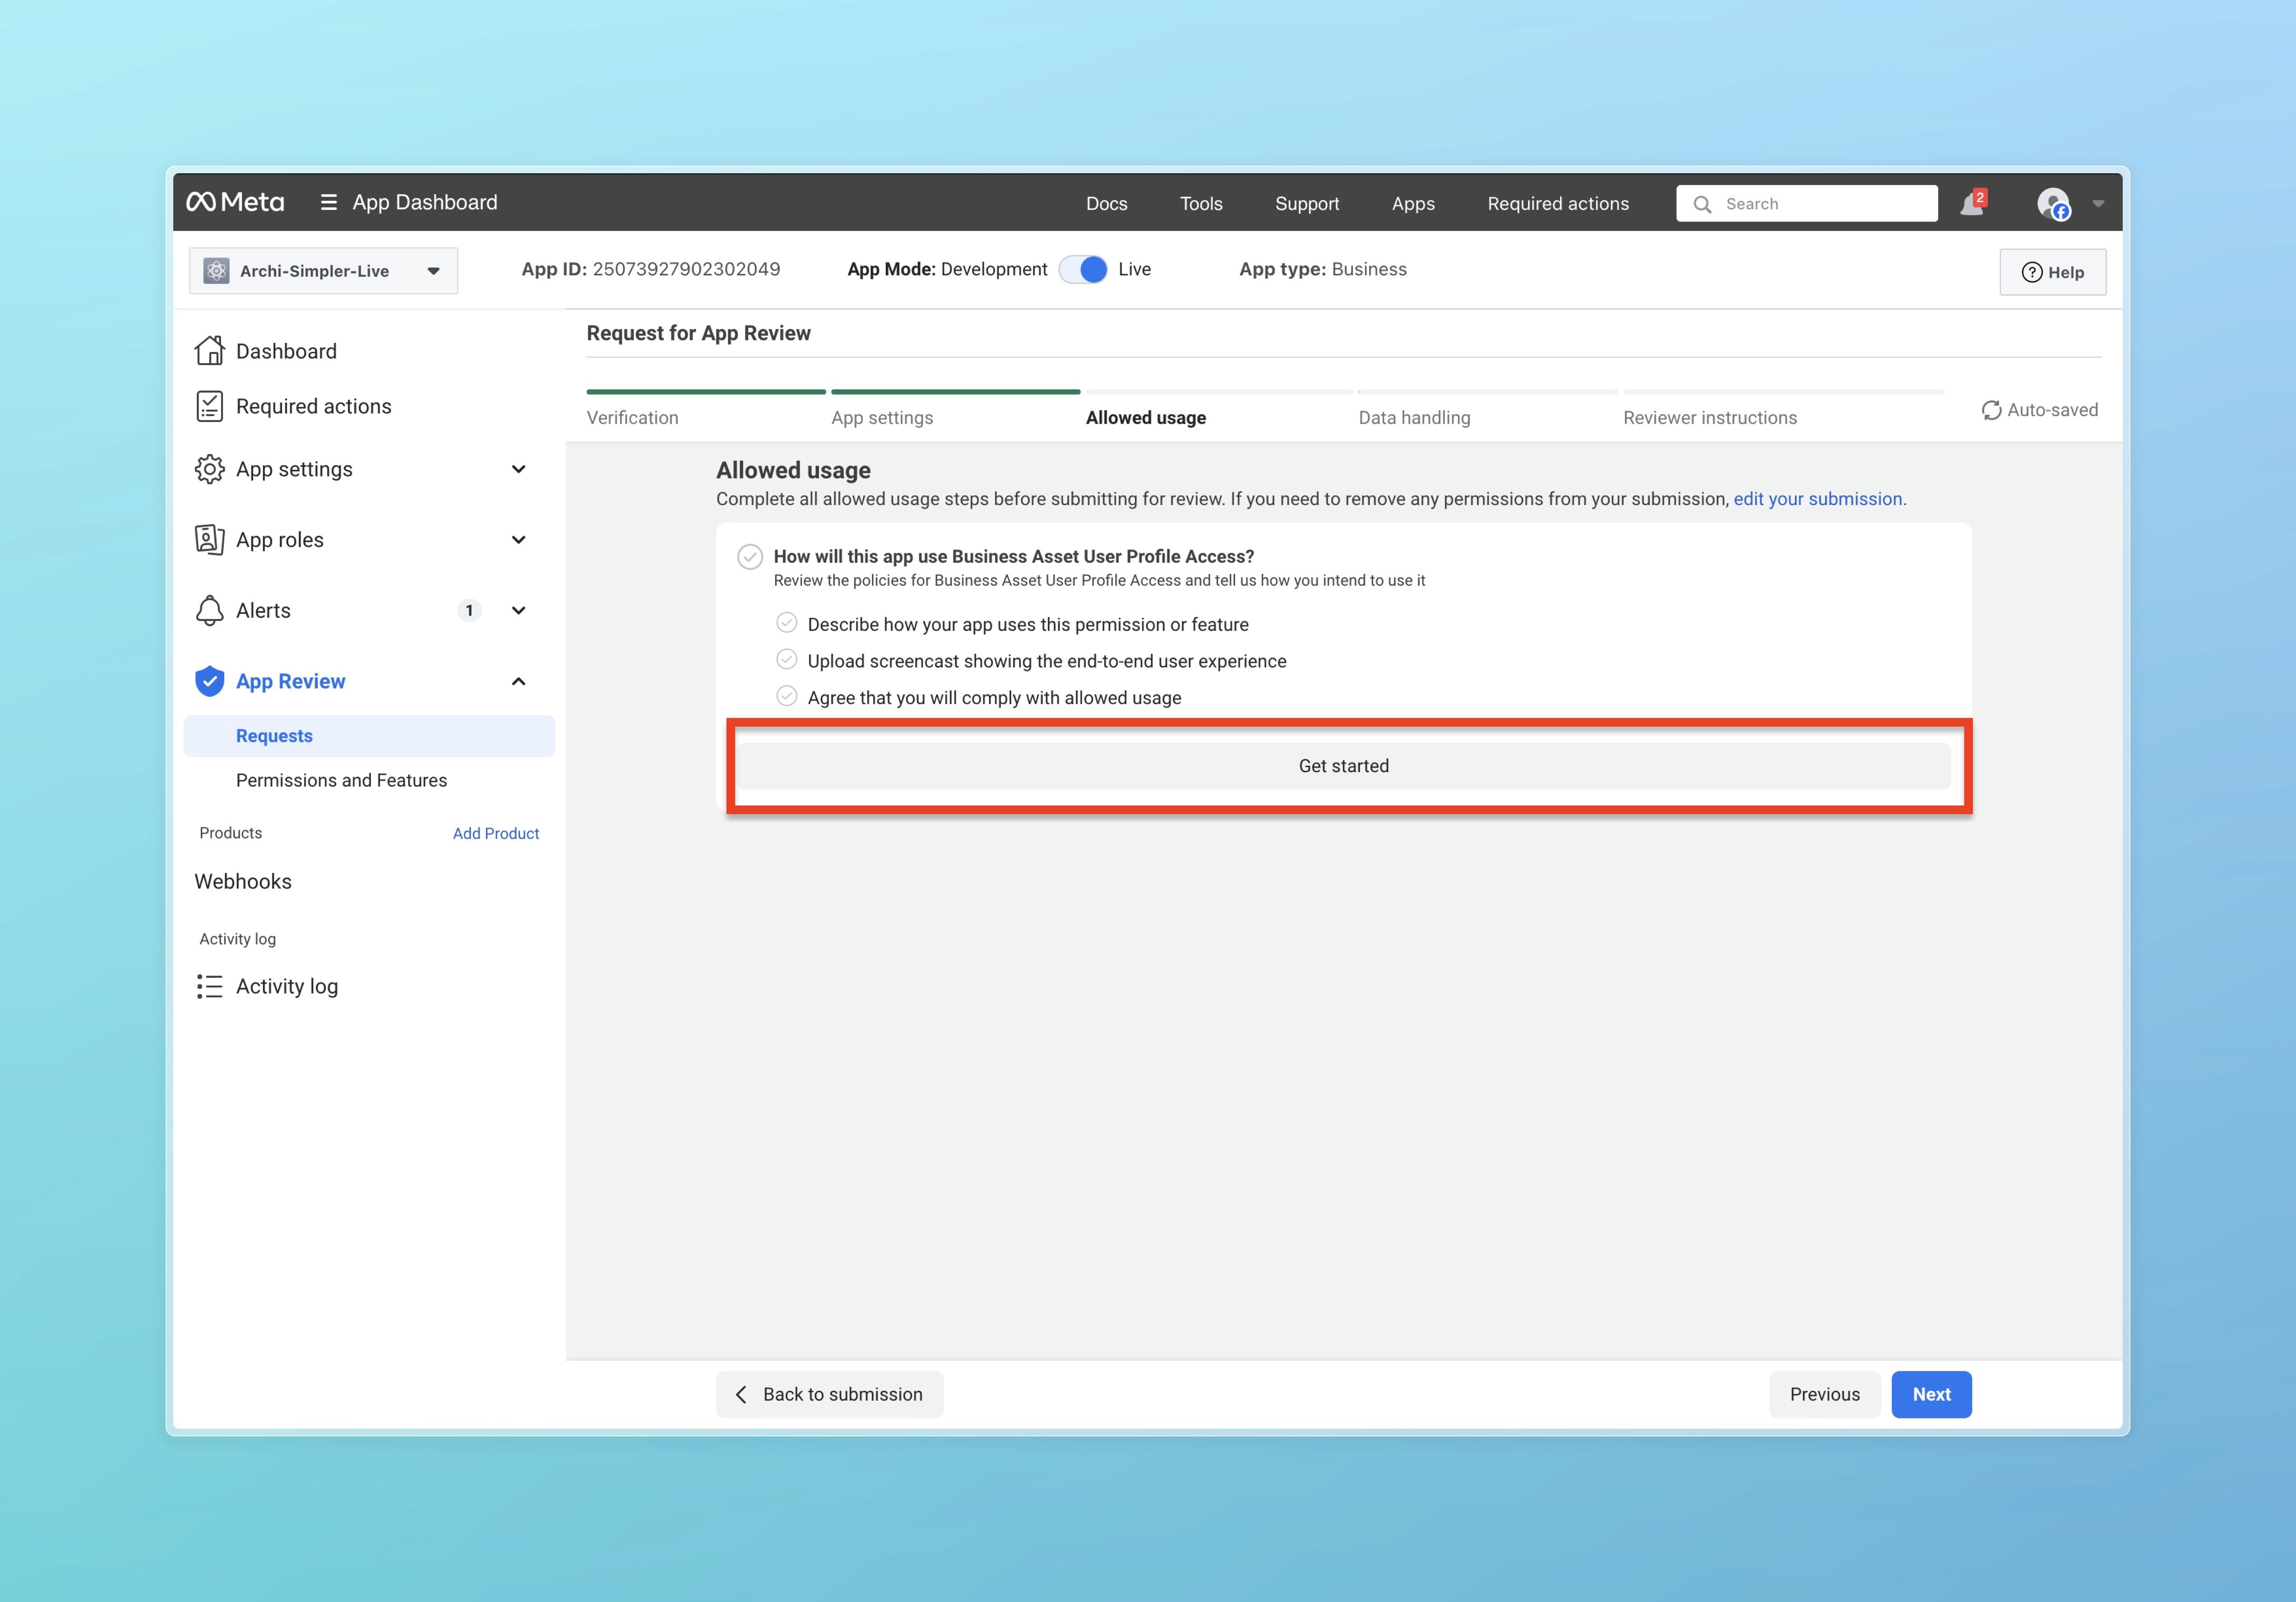Check the Business Asset User Profile Access circle
Screen dimensions: 2296x1602
point(750,557)
